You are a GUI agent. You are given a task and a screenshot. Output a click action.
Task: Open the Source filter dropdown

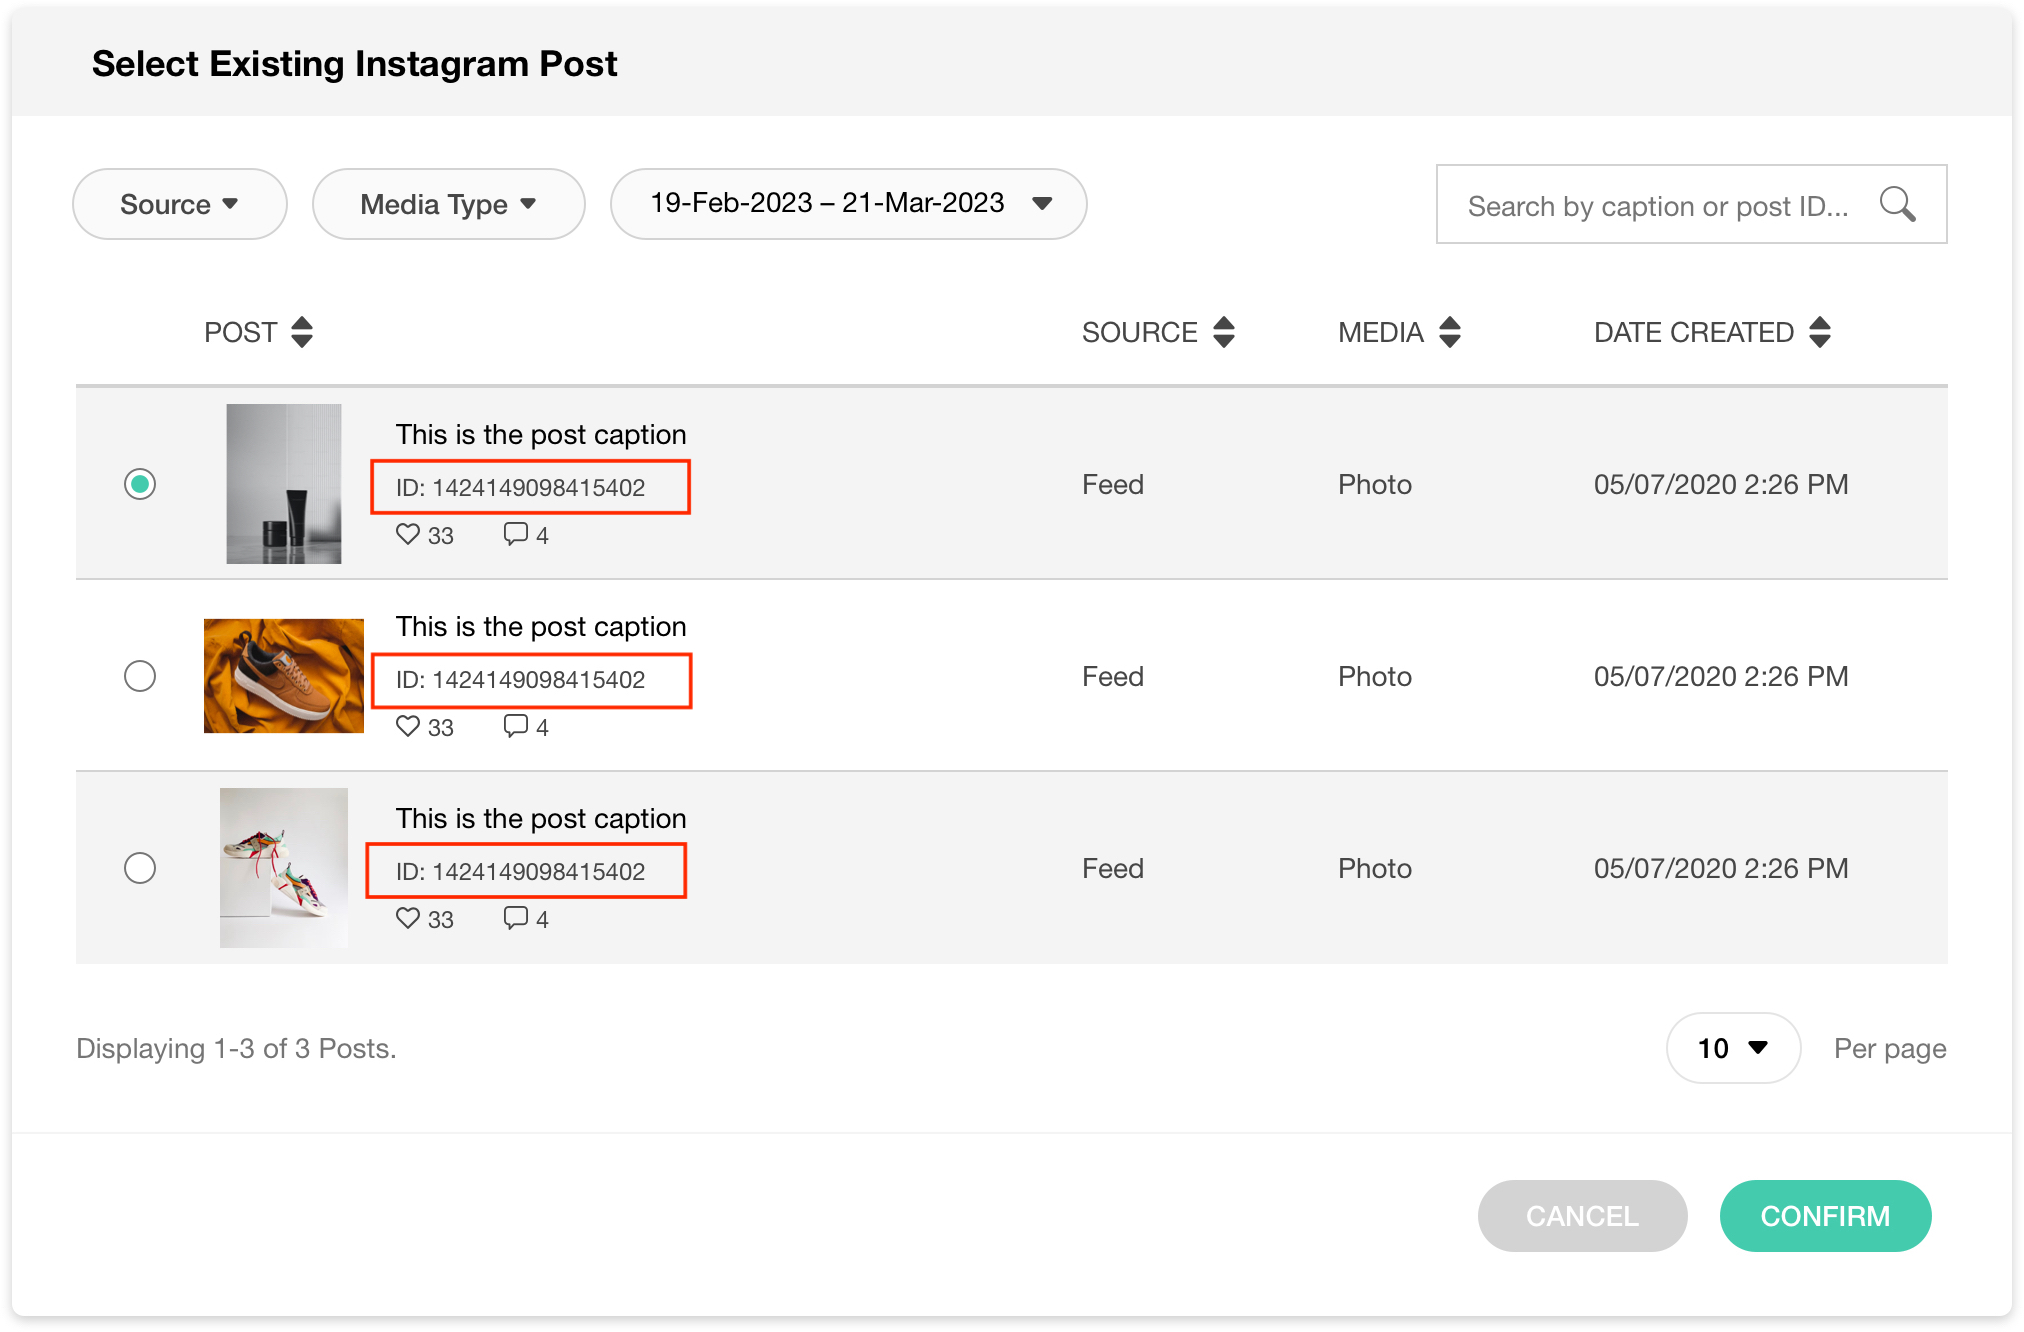coord(179,204)
